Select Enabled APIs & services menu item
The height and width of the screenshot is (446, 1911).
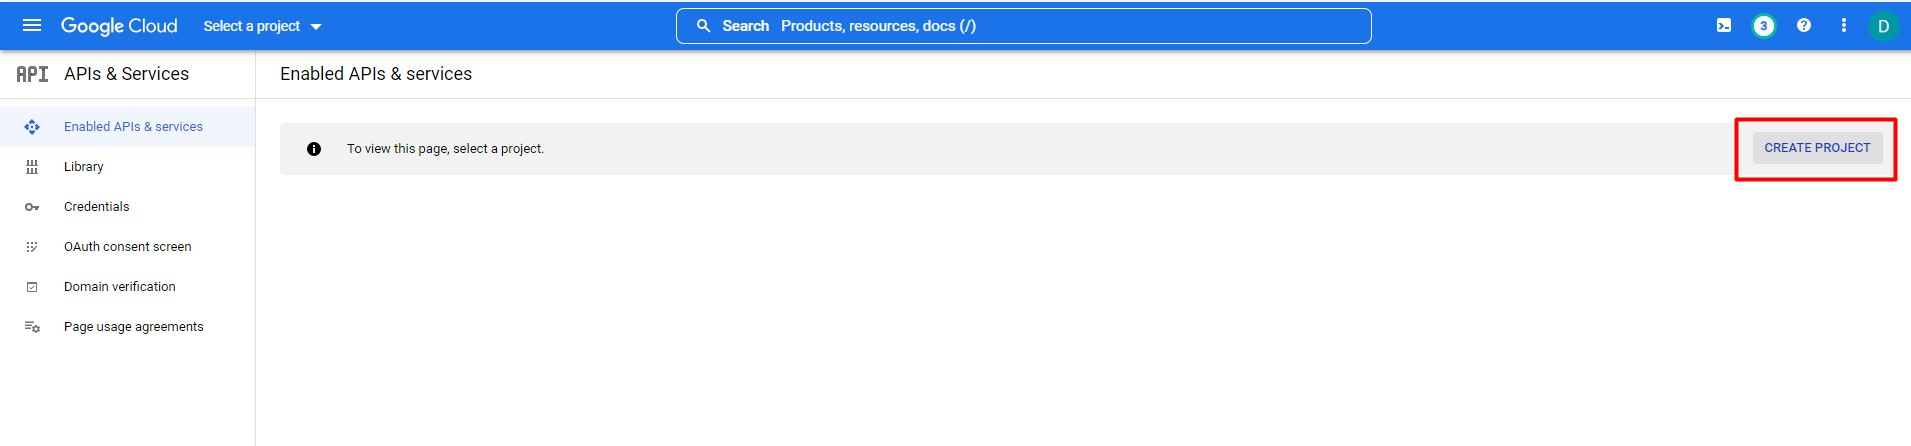click(133, 127)
